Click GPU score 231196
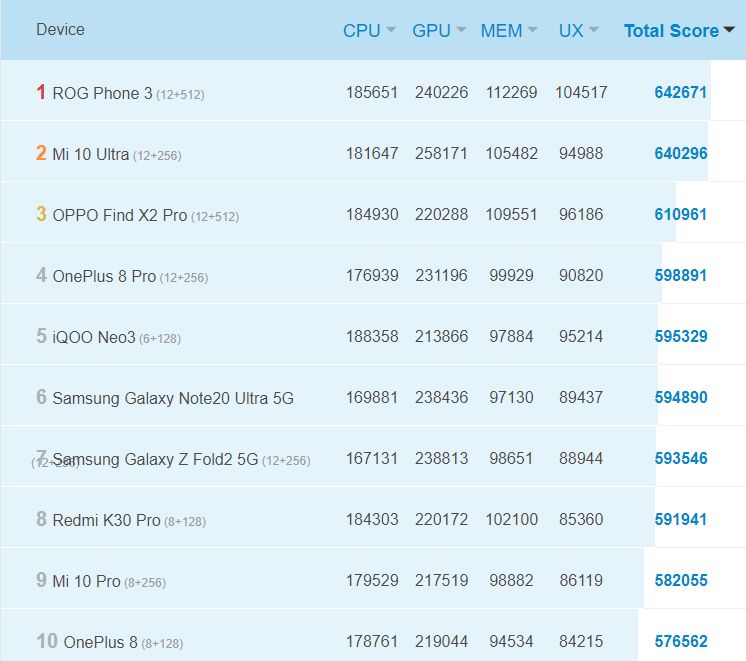Screen dimensions: 746x661 tap(442, 275)
